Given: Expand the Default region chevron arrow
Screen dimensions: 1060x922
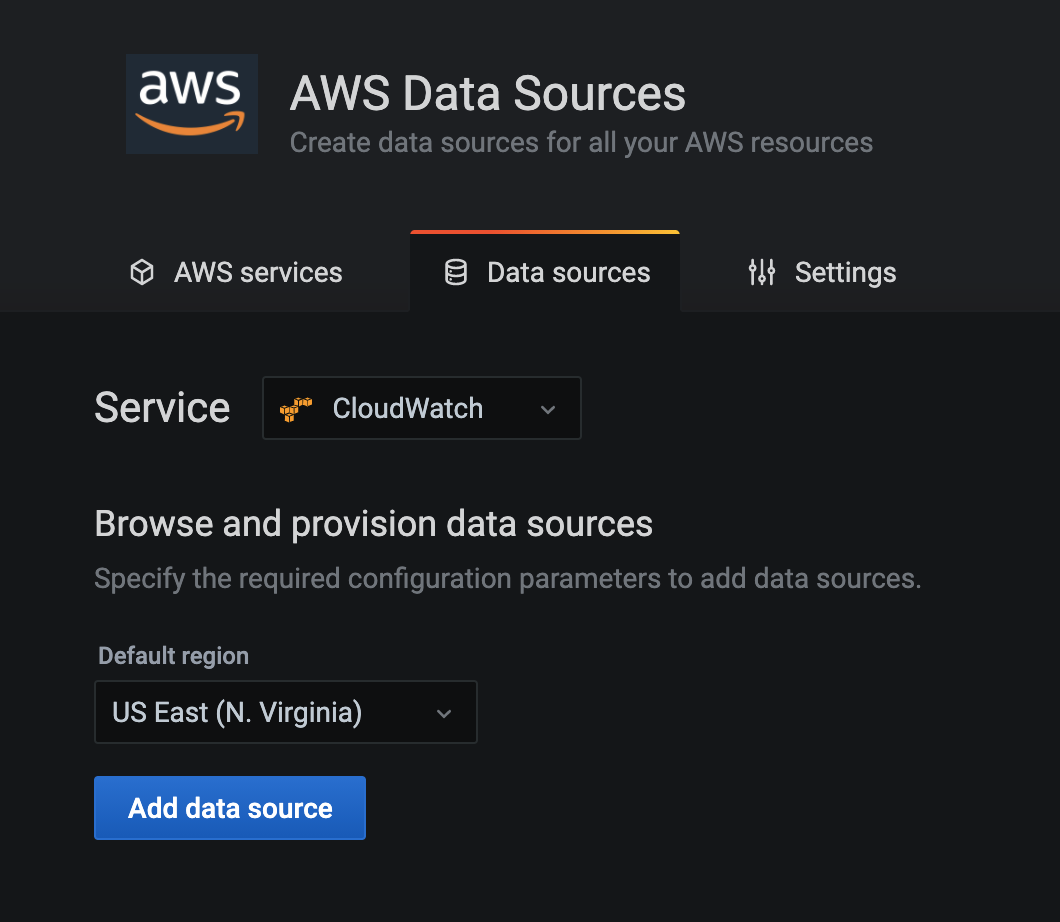Looking at the screenshot, I should [444, 713].
